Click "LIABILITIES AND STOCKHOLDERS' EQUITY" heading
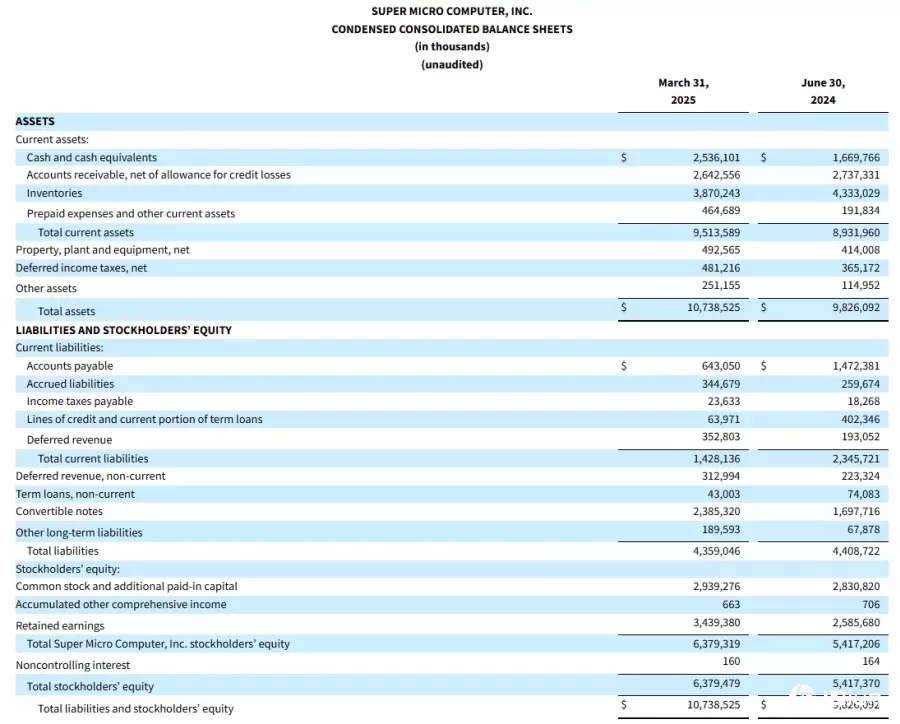This screenshot has width=900, height=724. (123, 330)
